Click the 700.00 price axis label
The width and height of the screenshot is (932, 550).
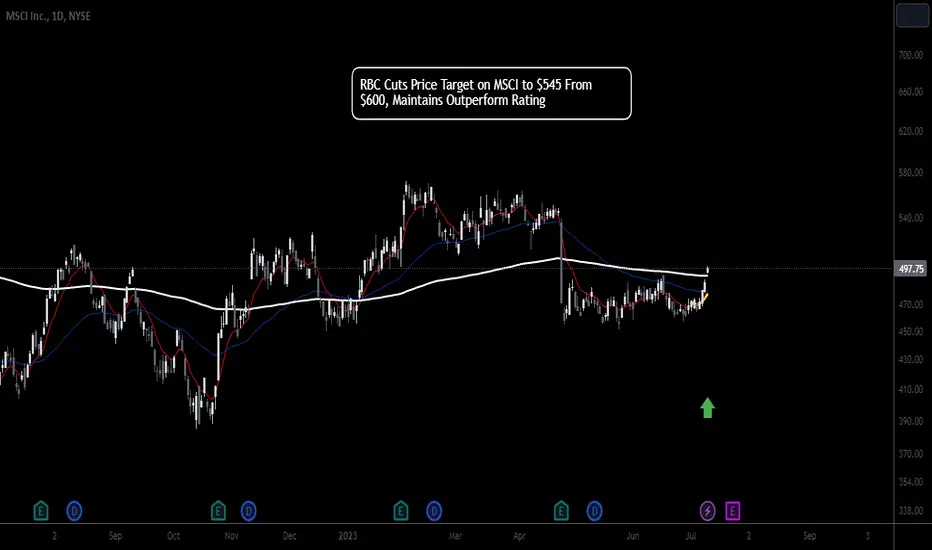click(911, 55)
